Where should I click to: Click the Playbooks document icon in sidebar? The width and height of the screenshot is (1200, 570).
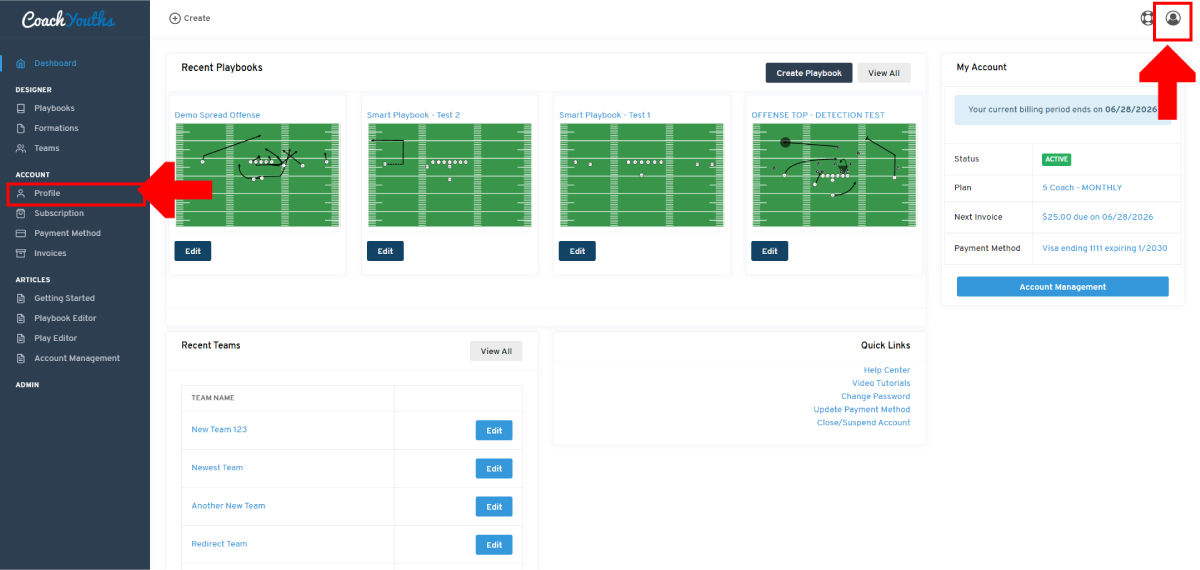(x=22, y=108)
